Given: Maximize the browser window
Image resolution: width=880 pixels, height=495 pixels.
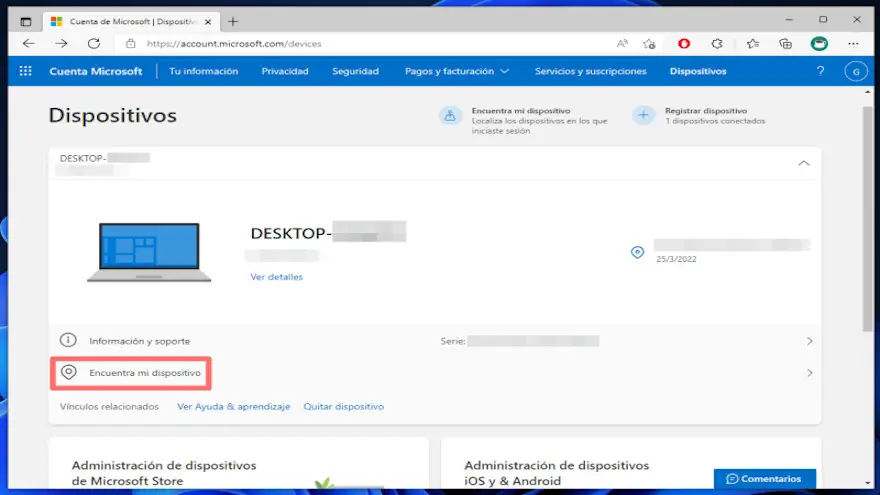Looking at the screenshot, I should coord(823,20).
